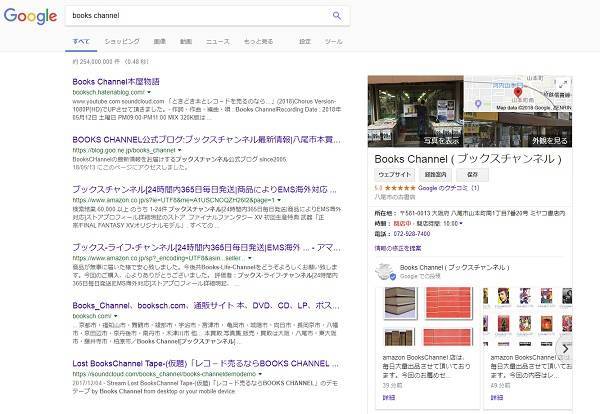Expand the amazon.co.jp/s?ie URL dropdown arrow
Screen dimensions: 600x414
click(279, 200)
